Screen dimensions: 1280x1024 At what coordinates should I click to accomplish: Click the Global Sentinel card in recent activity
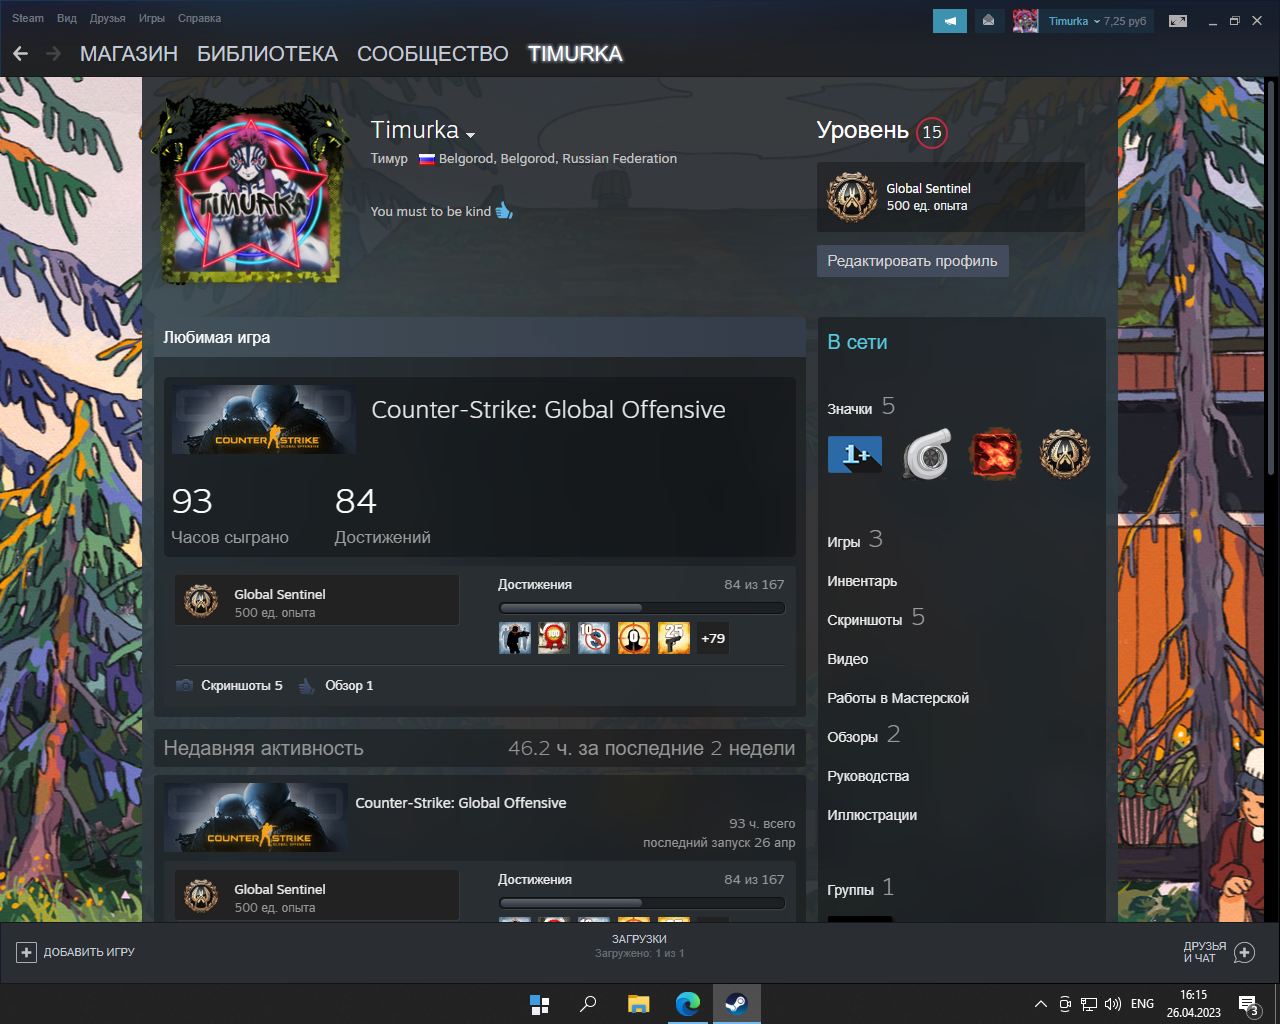tap(317, 895)
